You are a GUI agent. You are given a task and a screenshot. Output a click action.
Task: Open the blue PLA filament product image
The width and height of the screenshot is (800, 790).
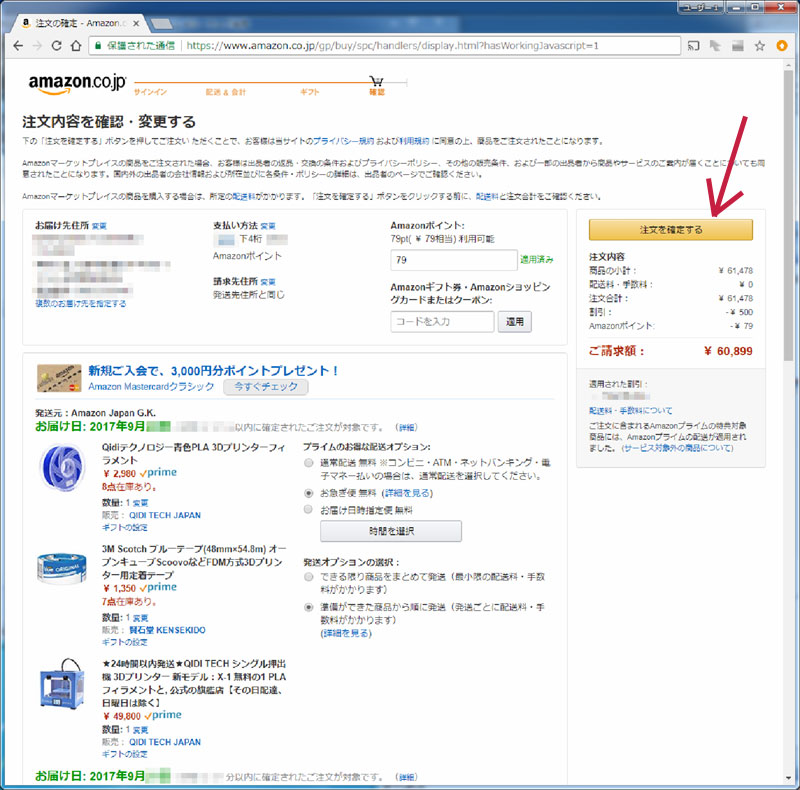63,467
